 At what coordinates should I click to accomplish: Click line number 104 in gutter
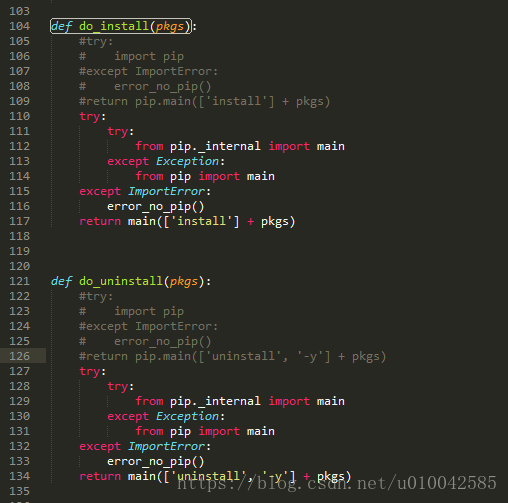click(20, 26)
